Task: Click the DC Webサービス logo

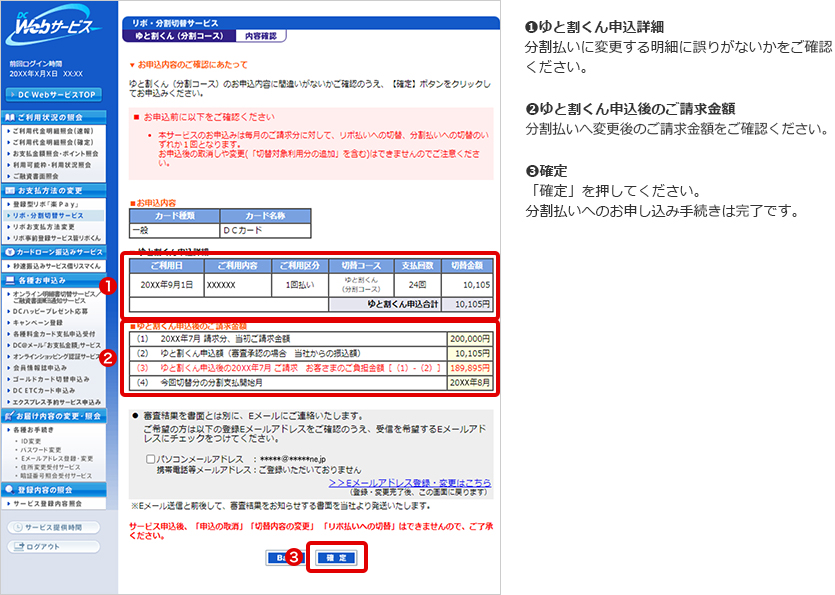Action: [x=58, y=29]
